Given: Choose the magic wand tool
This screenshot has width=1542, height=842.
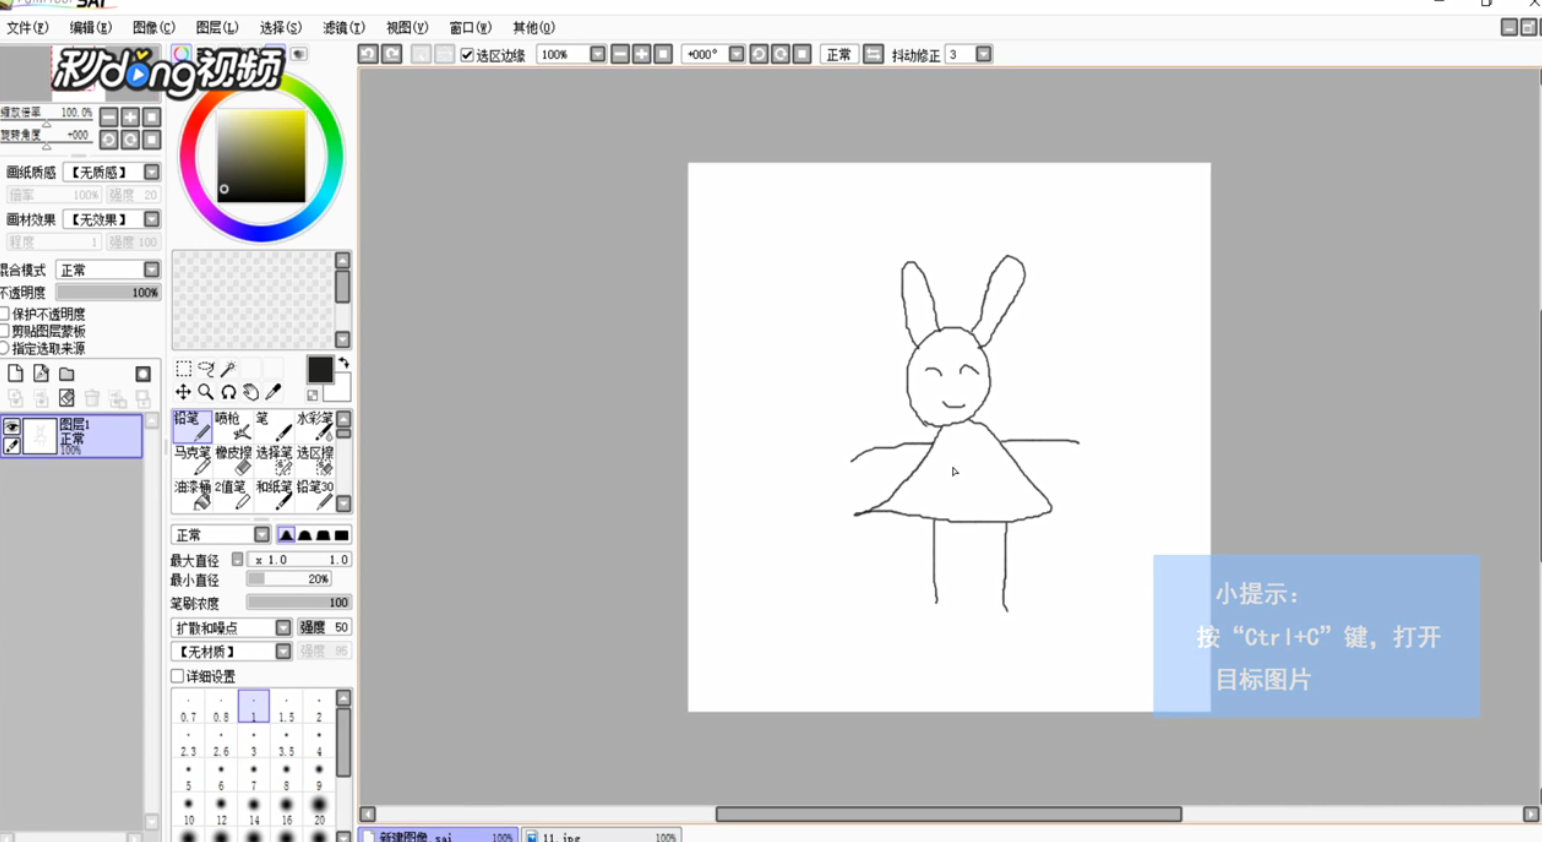Looking at the screenshot, I should [x=229, y=369].
